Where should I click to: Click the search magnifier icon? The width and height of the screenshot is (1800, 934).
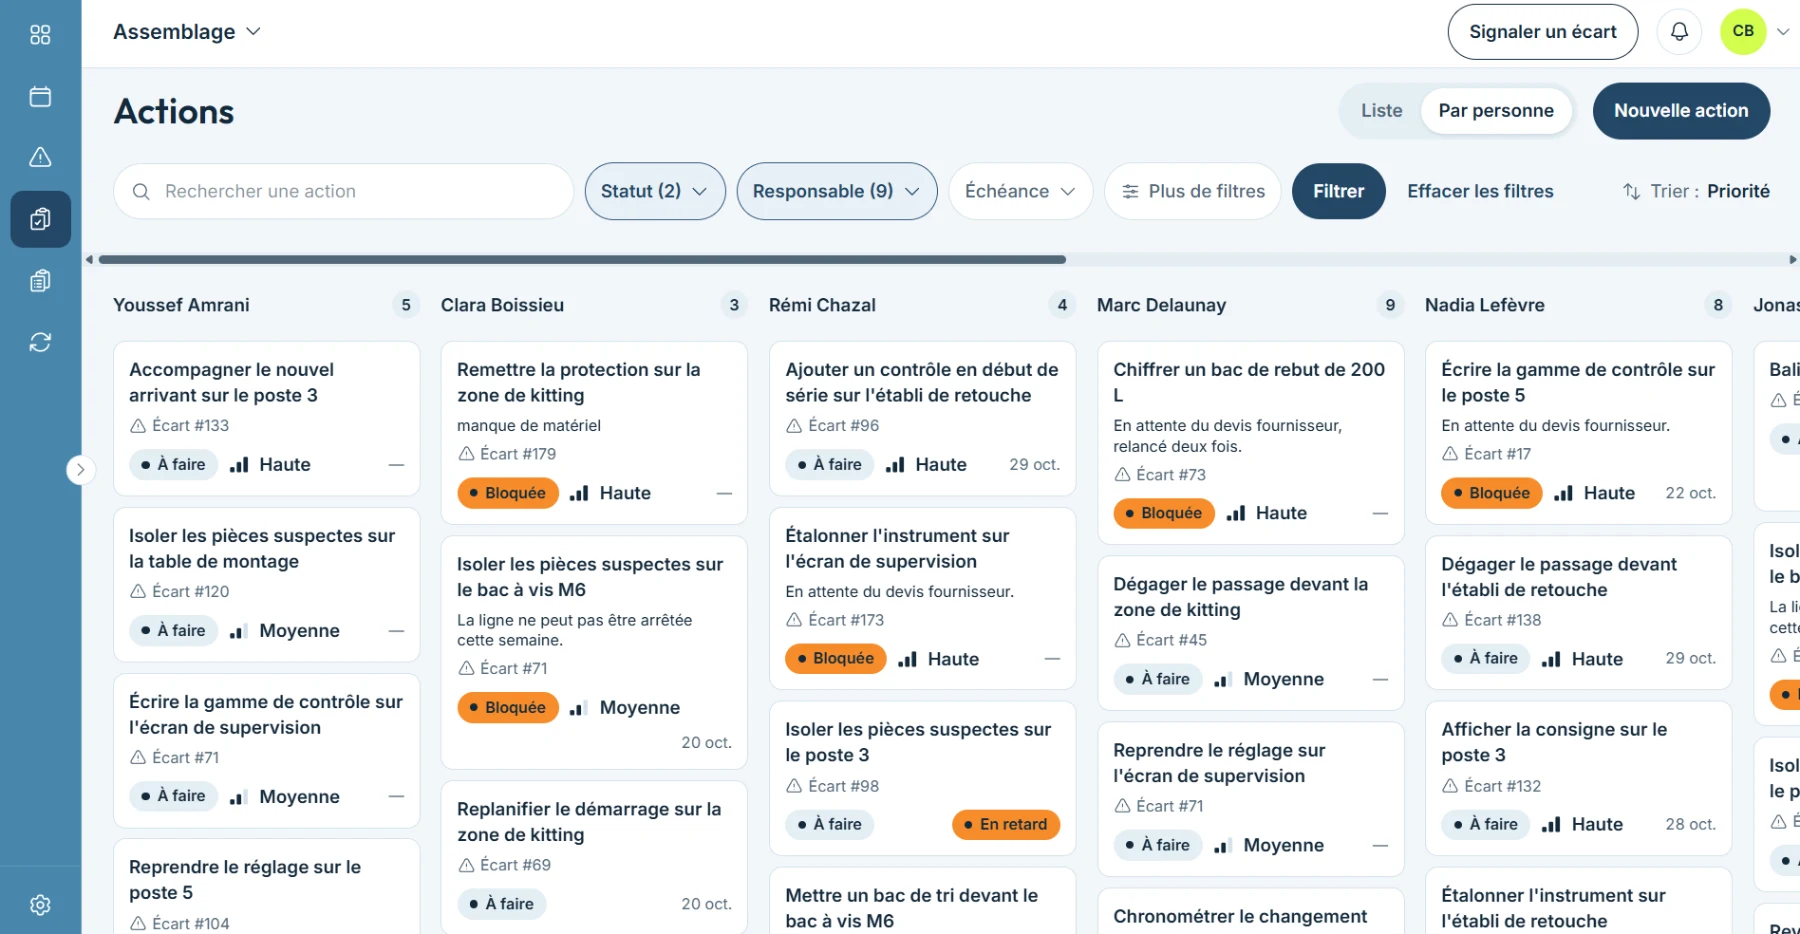tap(141, 191)
